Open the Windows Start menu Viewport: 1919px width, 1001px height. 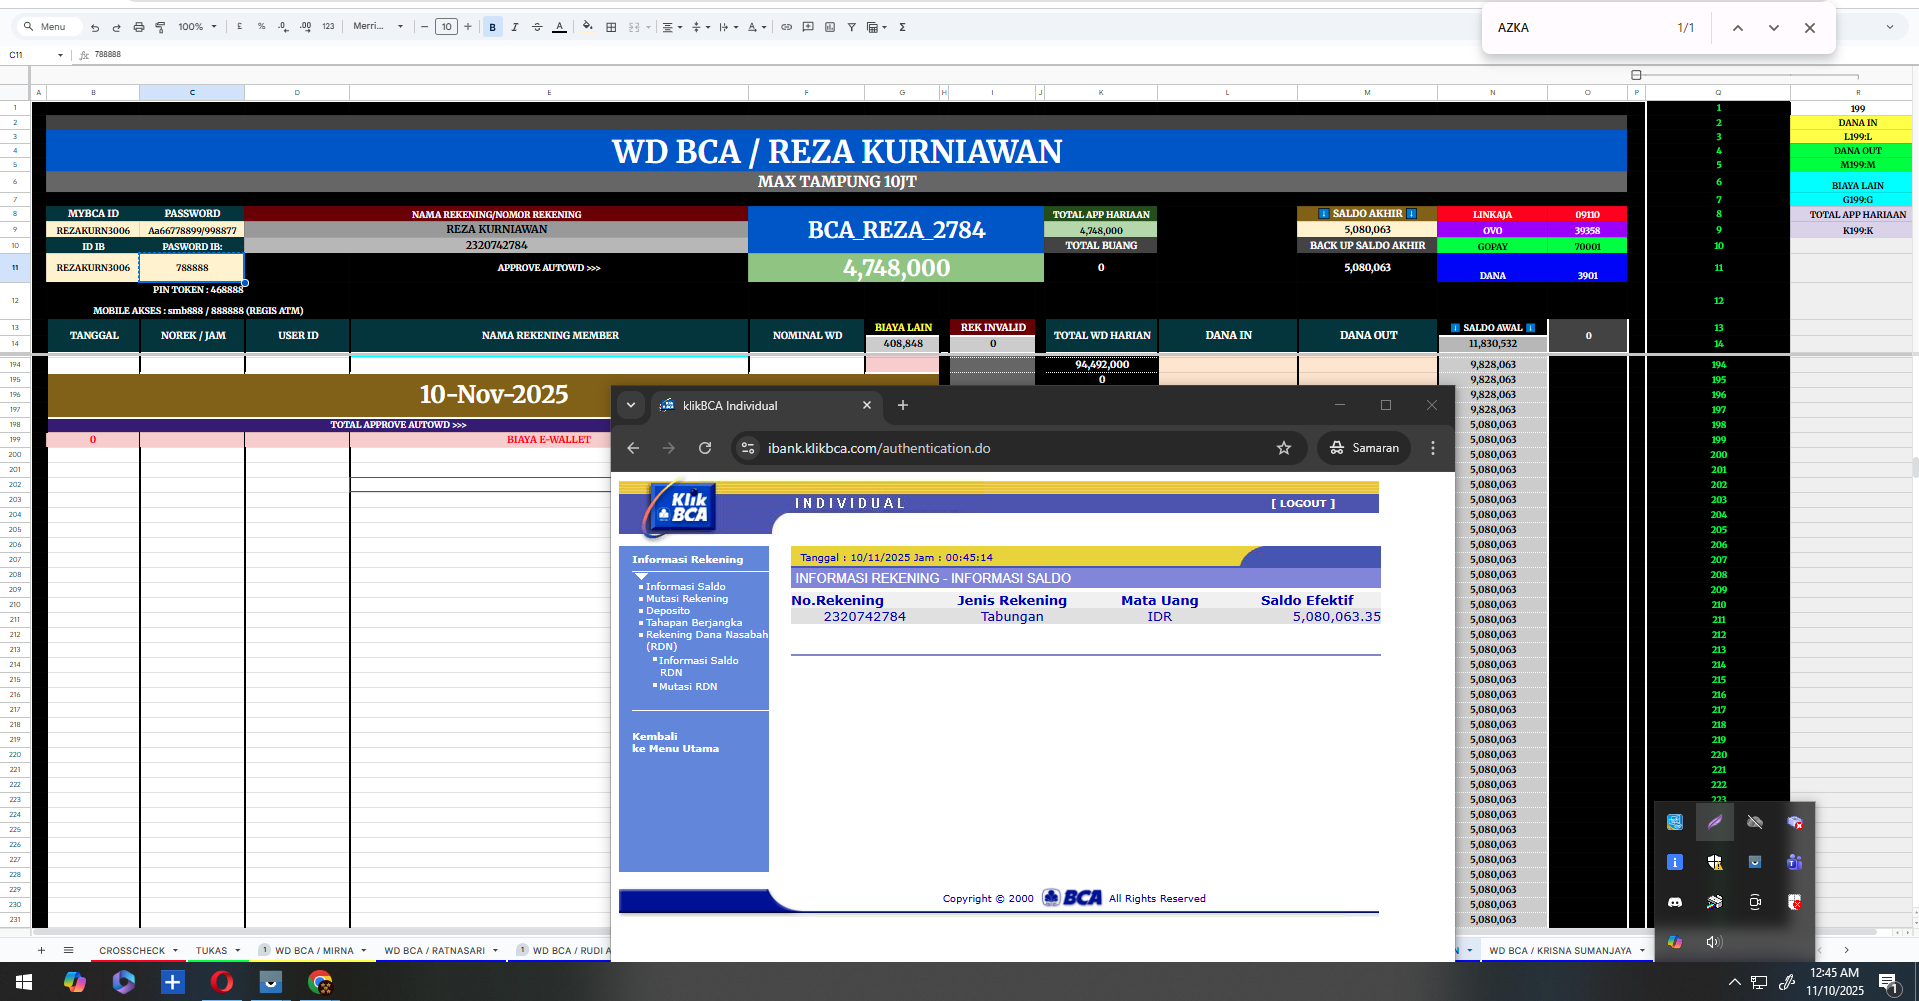point(24,982)
